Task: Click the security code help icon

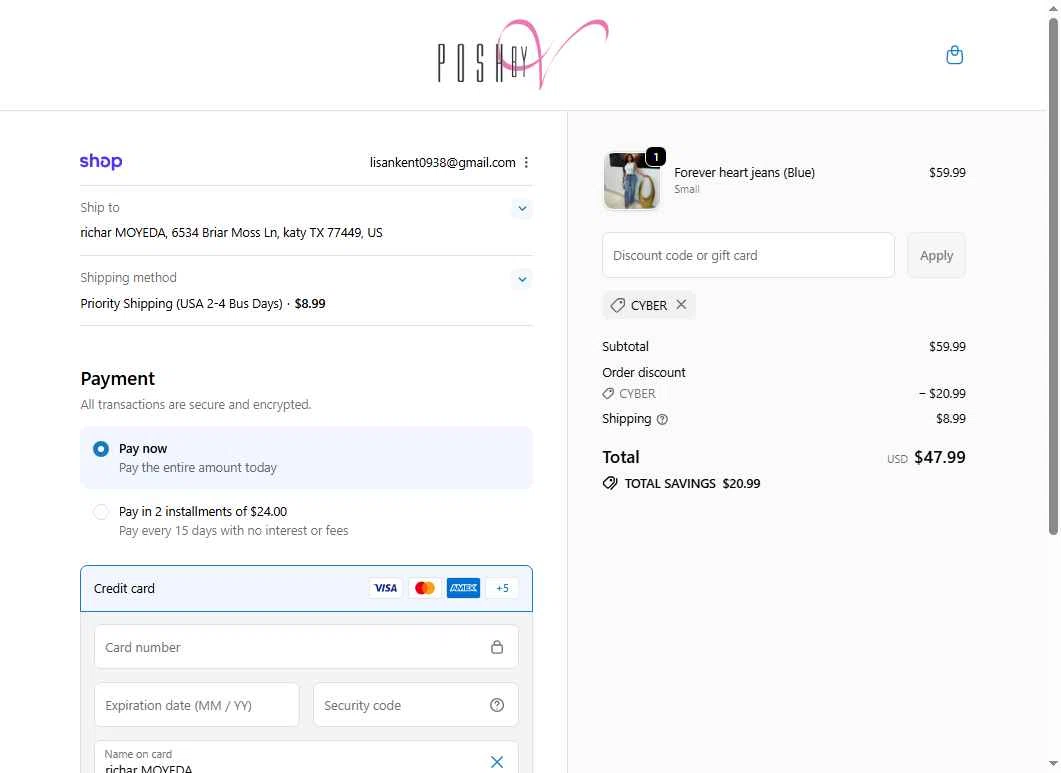Action: click(497, 705)
